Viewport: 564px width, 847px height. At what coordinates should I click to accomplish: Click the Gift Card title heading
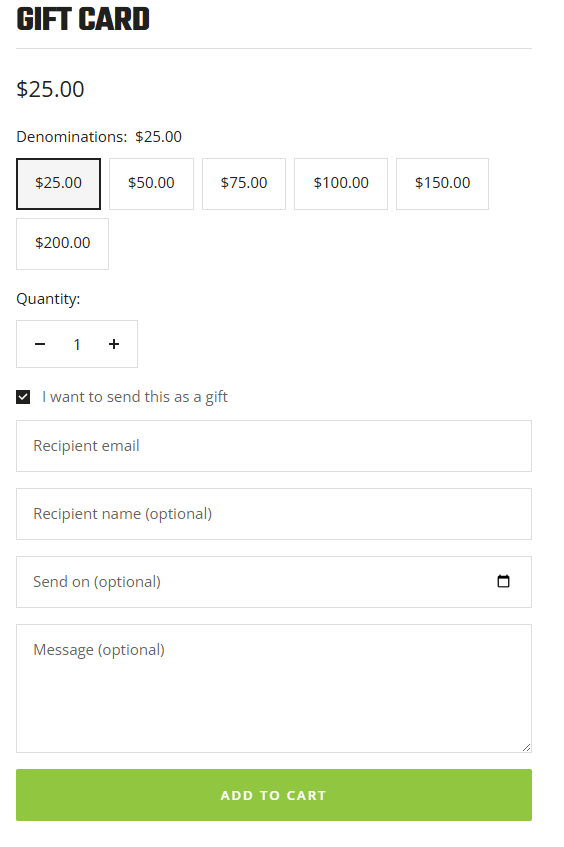[83, 19]
